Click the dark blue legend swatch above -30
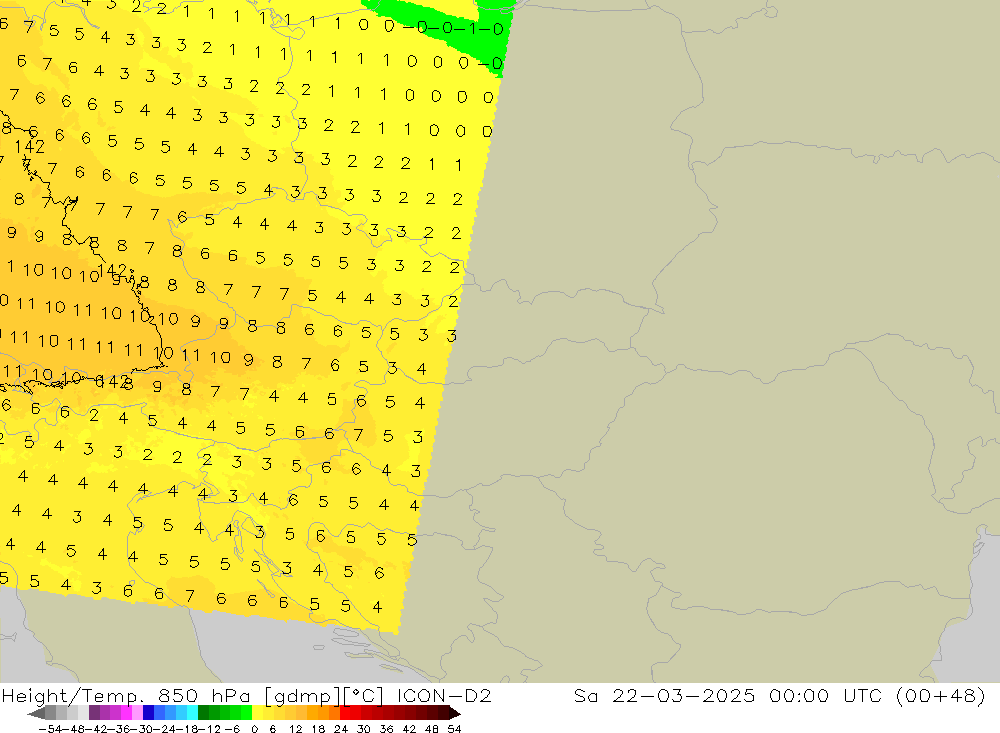This screenshot has height=733, width=1000. pos(148,713)
